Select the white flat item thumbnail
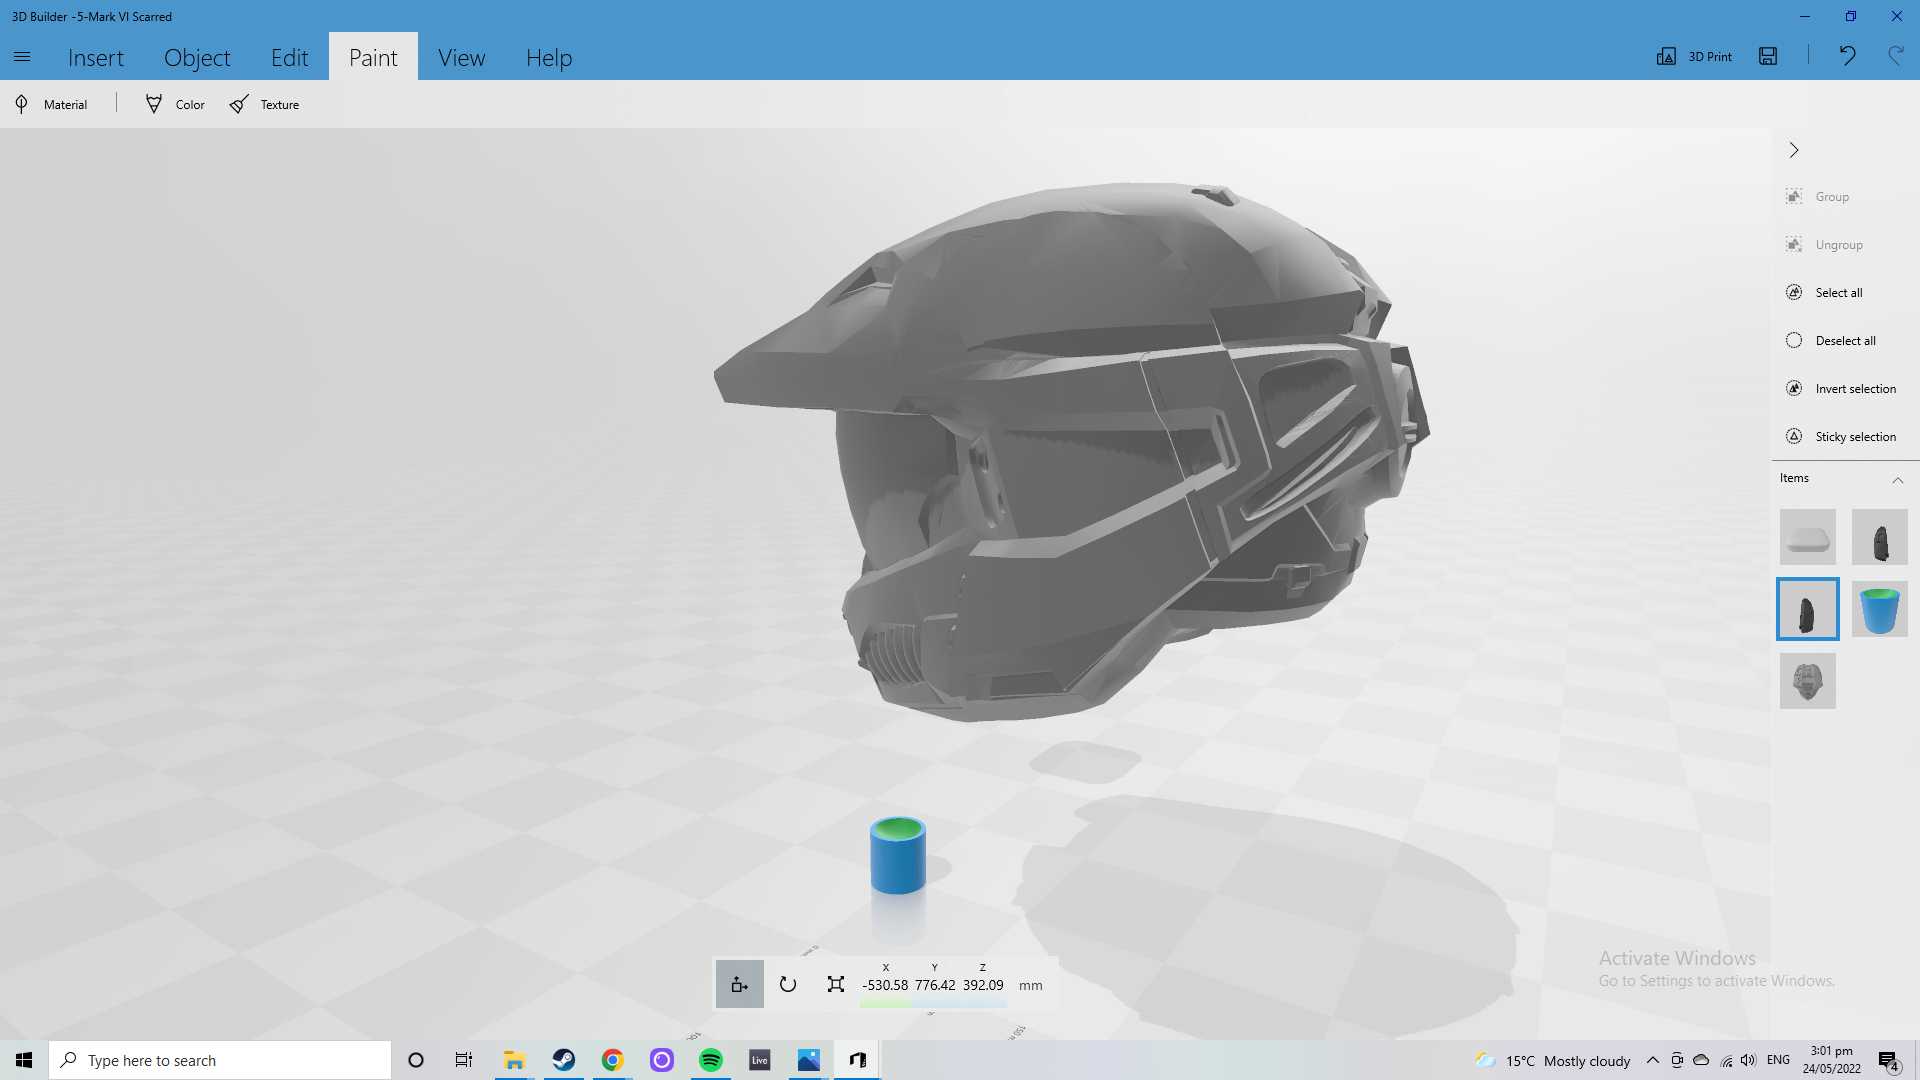The image size is (1920, 1080). click(x=1808, y=537)
